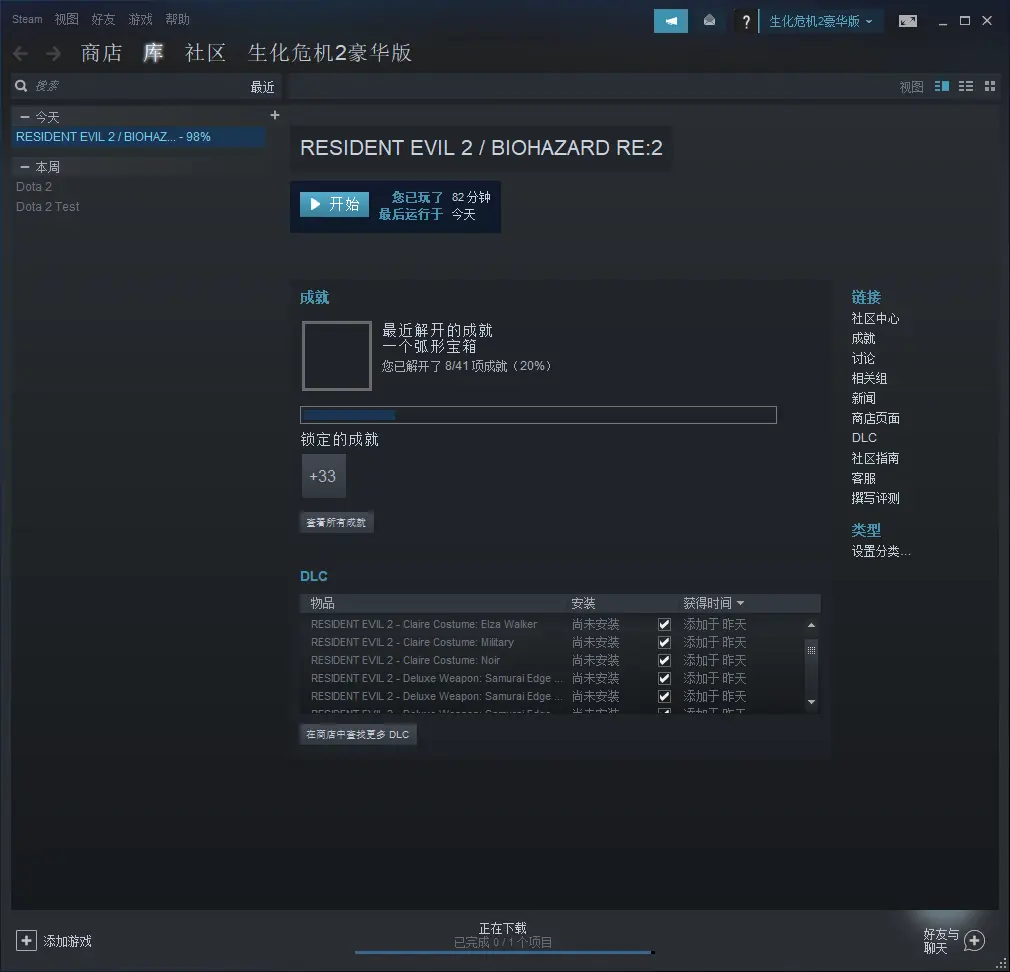The height and width of the screenshot is (972, 1010).
Task: Click the question mark help icon
Action: [746, 21]
